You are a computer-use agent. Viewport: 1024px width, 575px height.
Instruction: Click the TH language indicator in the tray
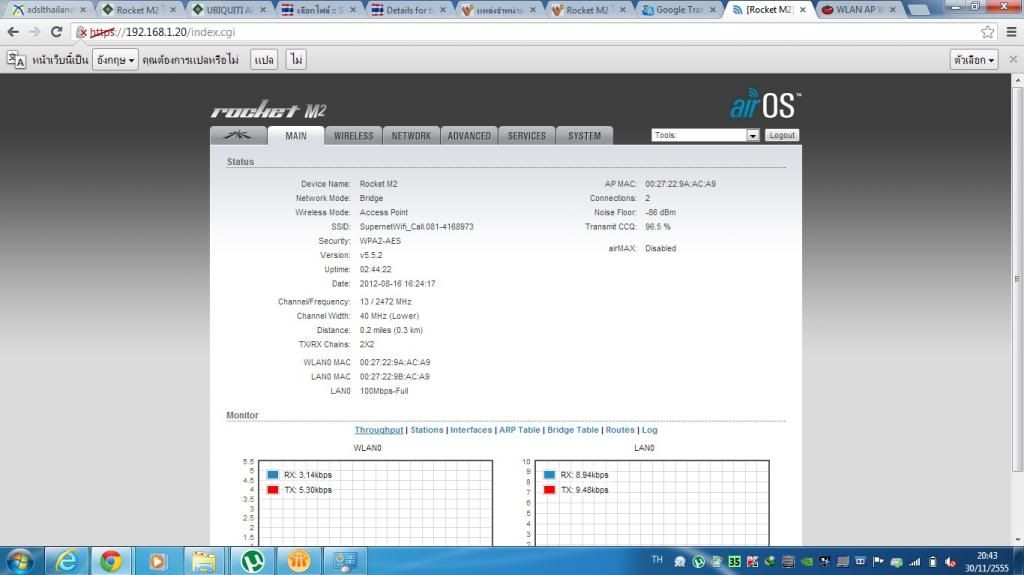click(x=657, y=560)
